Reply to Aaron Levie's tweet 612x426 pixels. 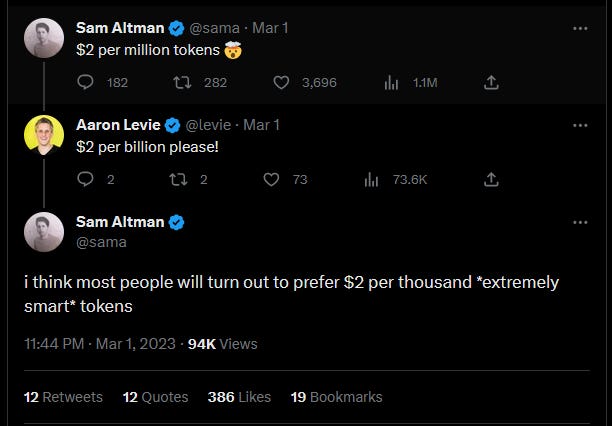85,180
